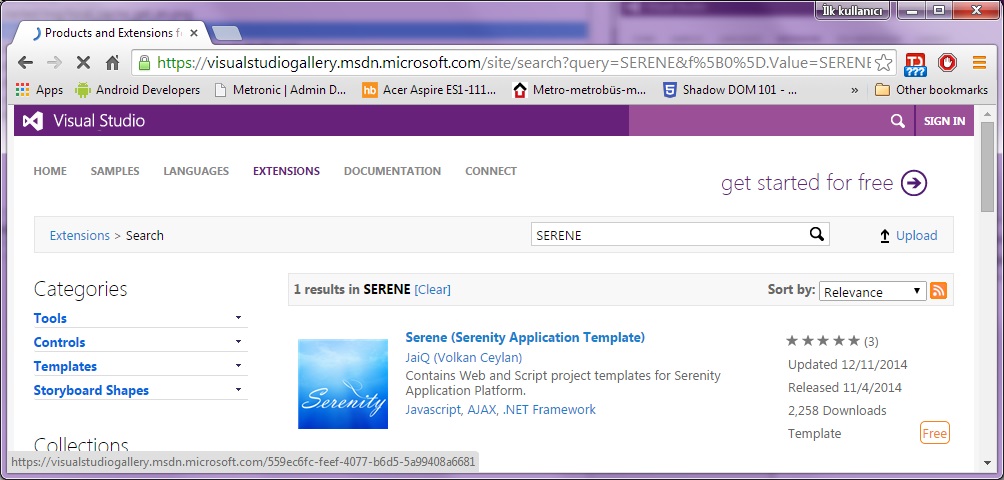Click the SIGN IN button
This screenshot has height=480, width=1004.
pyautogui.click(x=944, y=121)
